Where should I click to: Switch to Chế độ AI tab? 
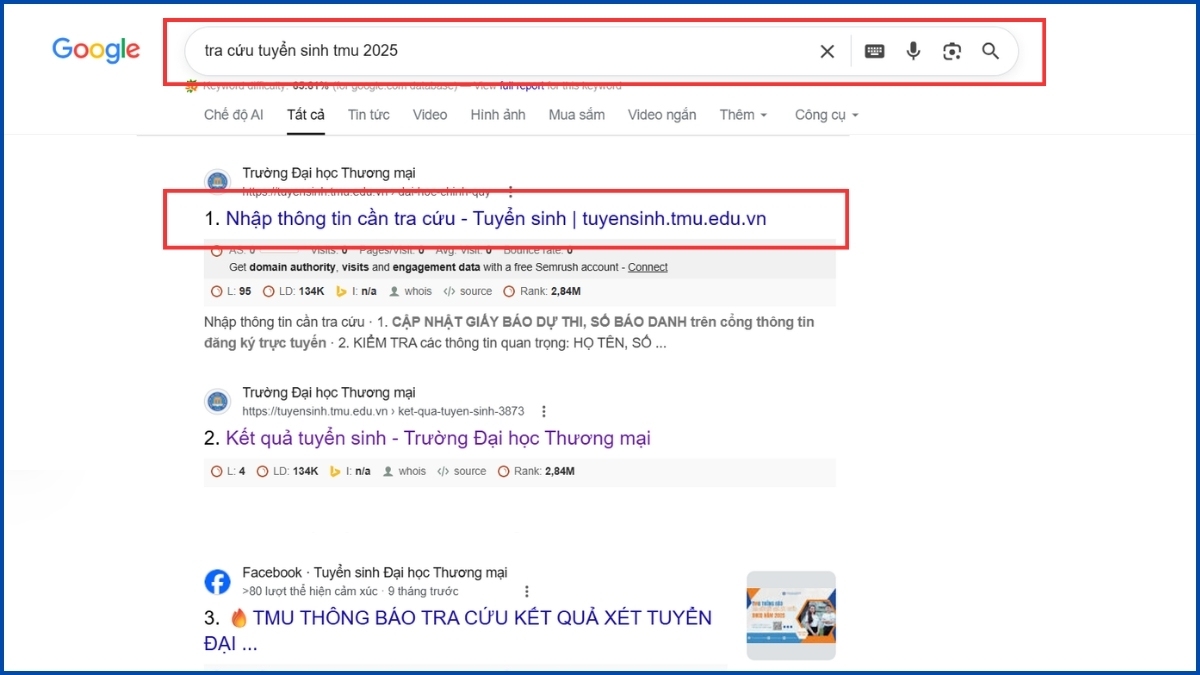click(234, 115)
